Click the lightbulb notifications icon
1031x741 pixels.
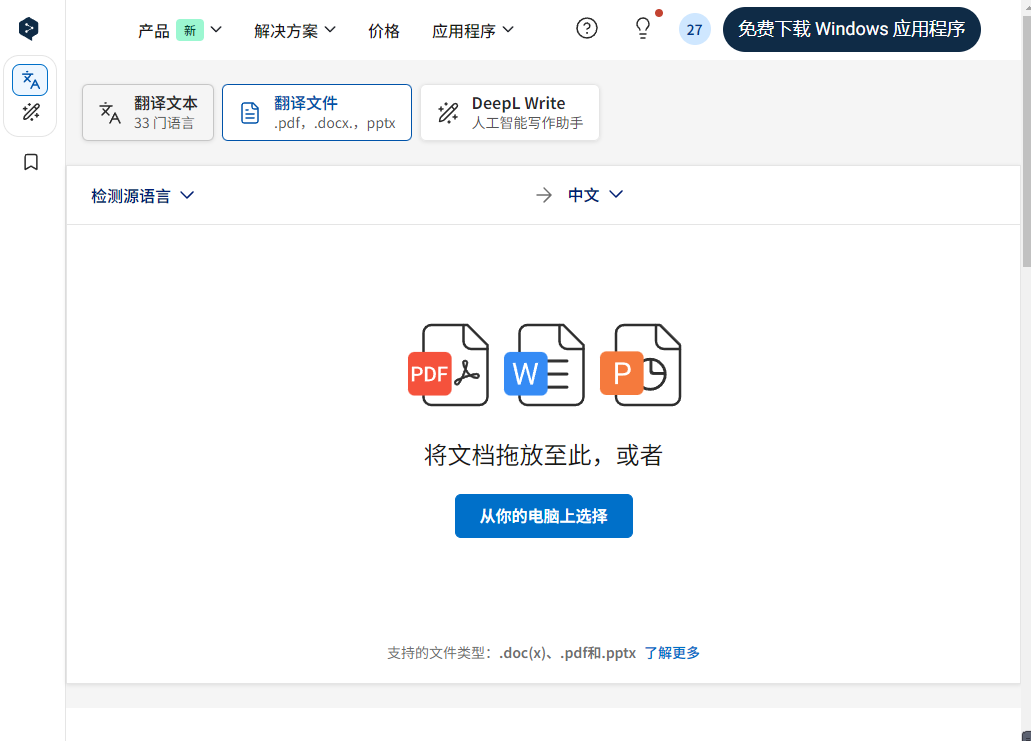coord(642,28)
